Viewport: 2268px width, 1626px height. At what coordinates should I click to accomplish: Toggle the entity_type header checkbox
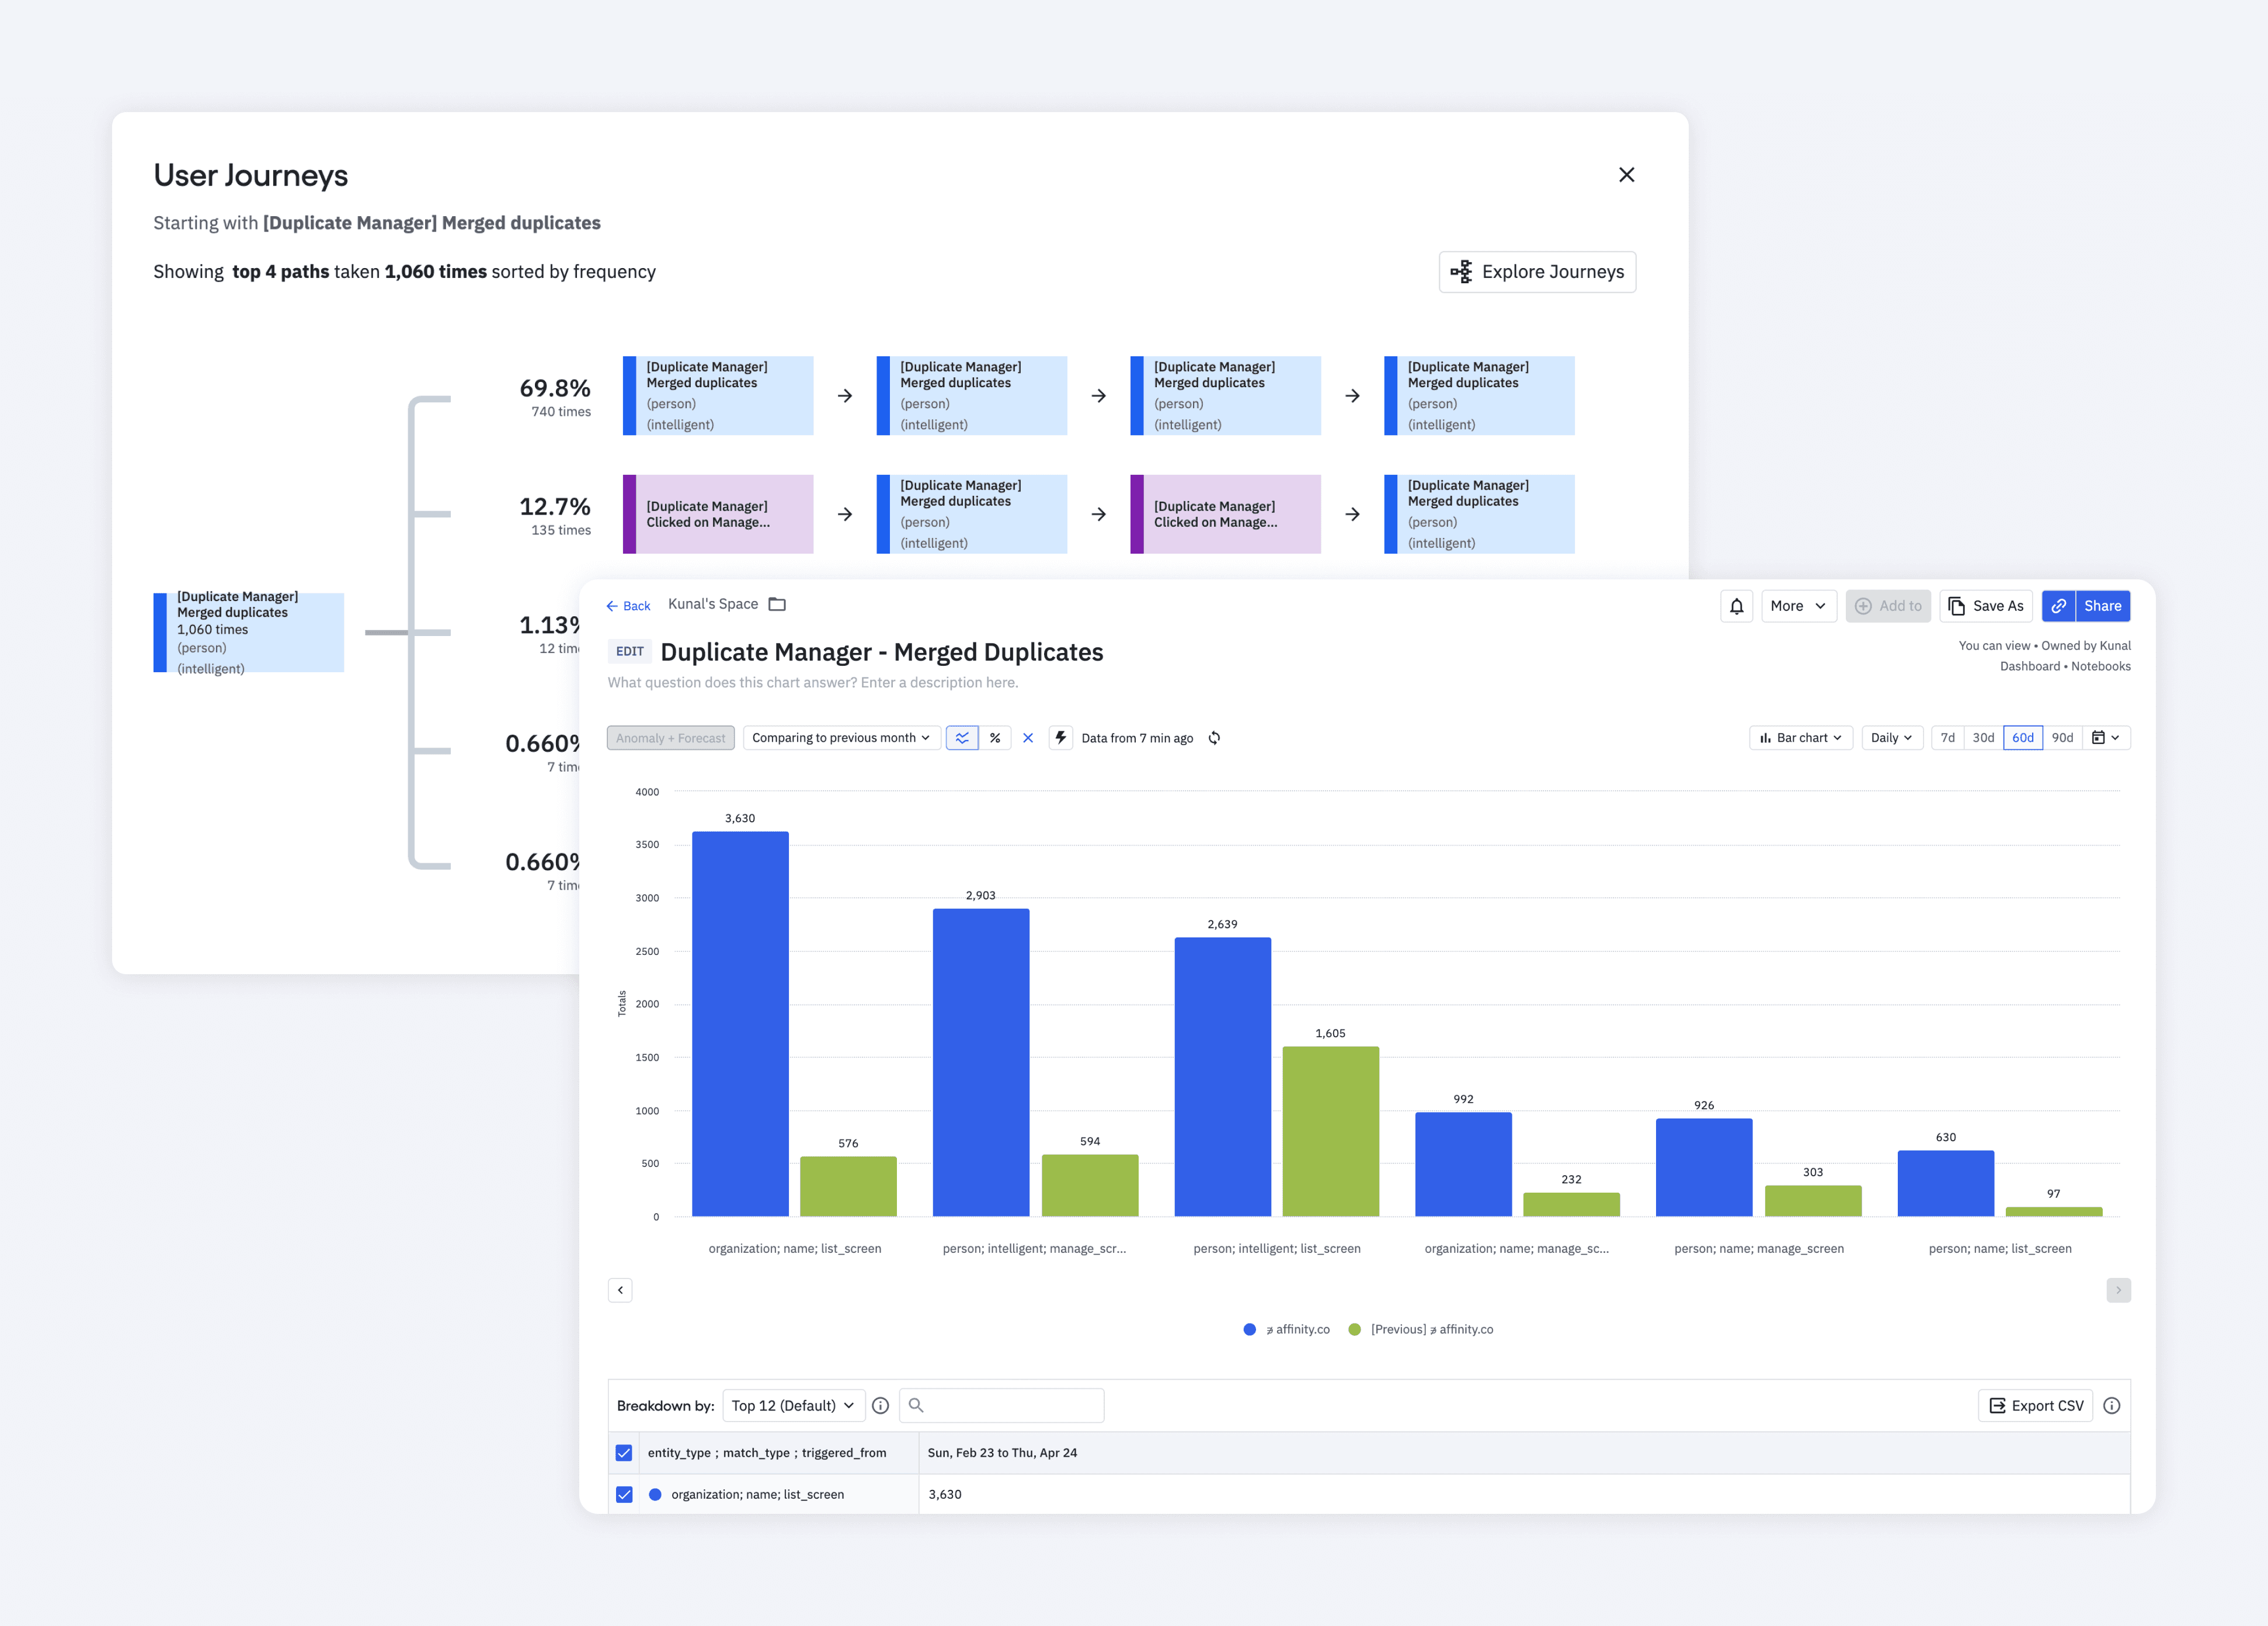624,1453
